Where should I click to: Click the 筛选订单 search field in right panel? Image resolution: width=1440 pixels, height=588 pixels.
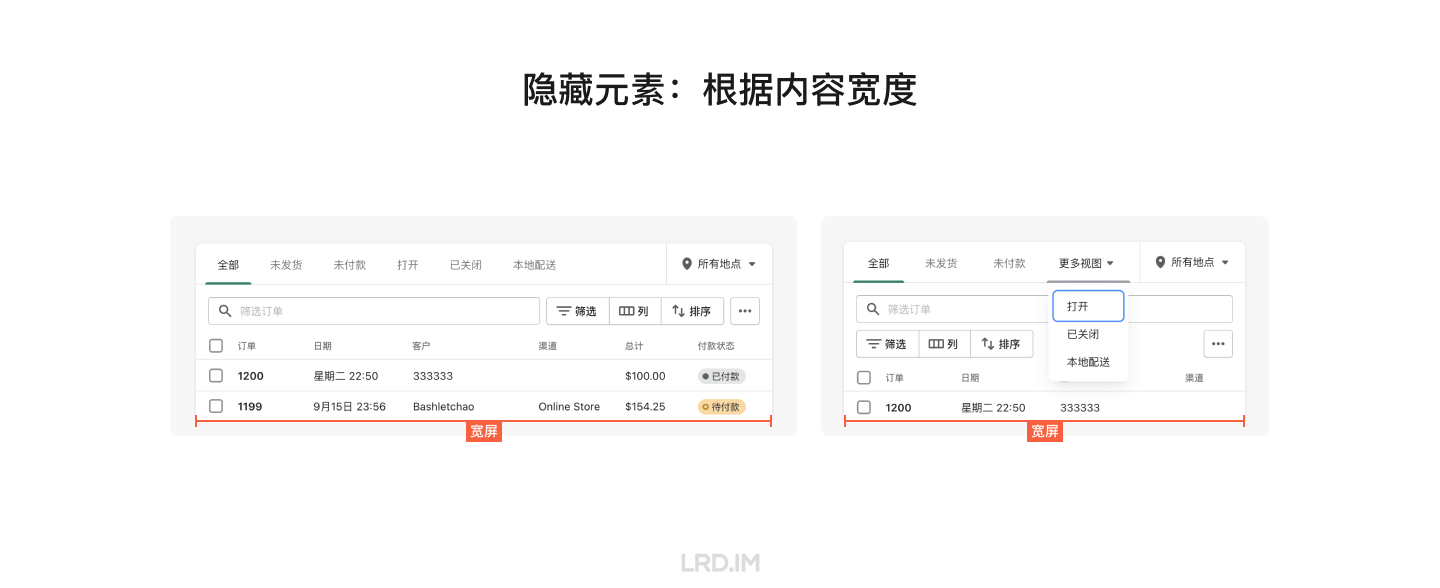coord(1044,309)
